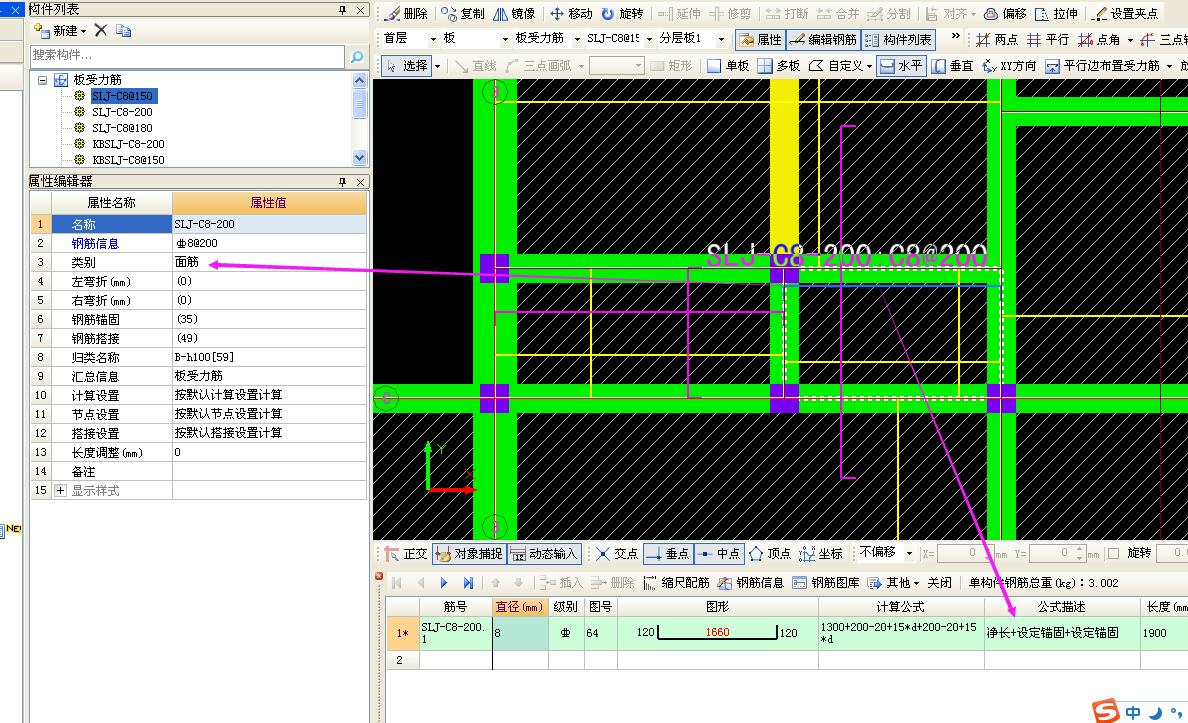Toggle 交点 (intersection) snap
Screen dimensions: 1188x723
coord(617,554)
